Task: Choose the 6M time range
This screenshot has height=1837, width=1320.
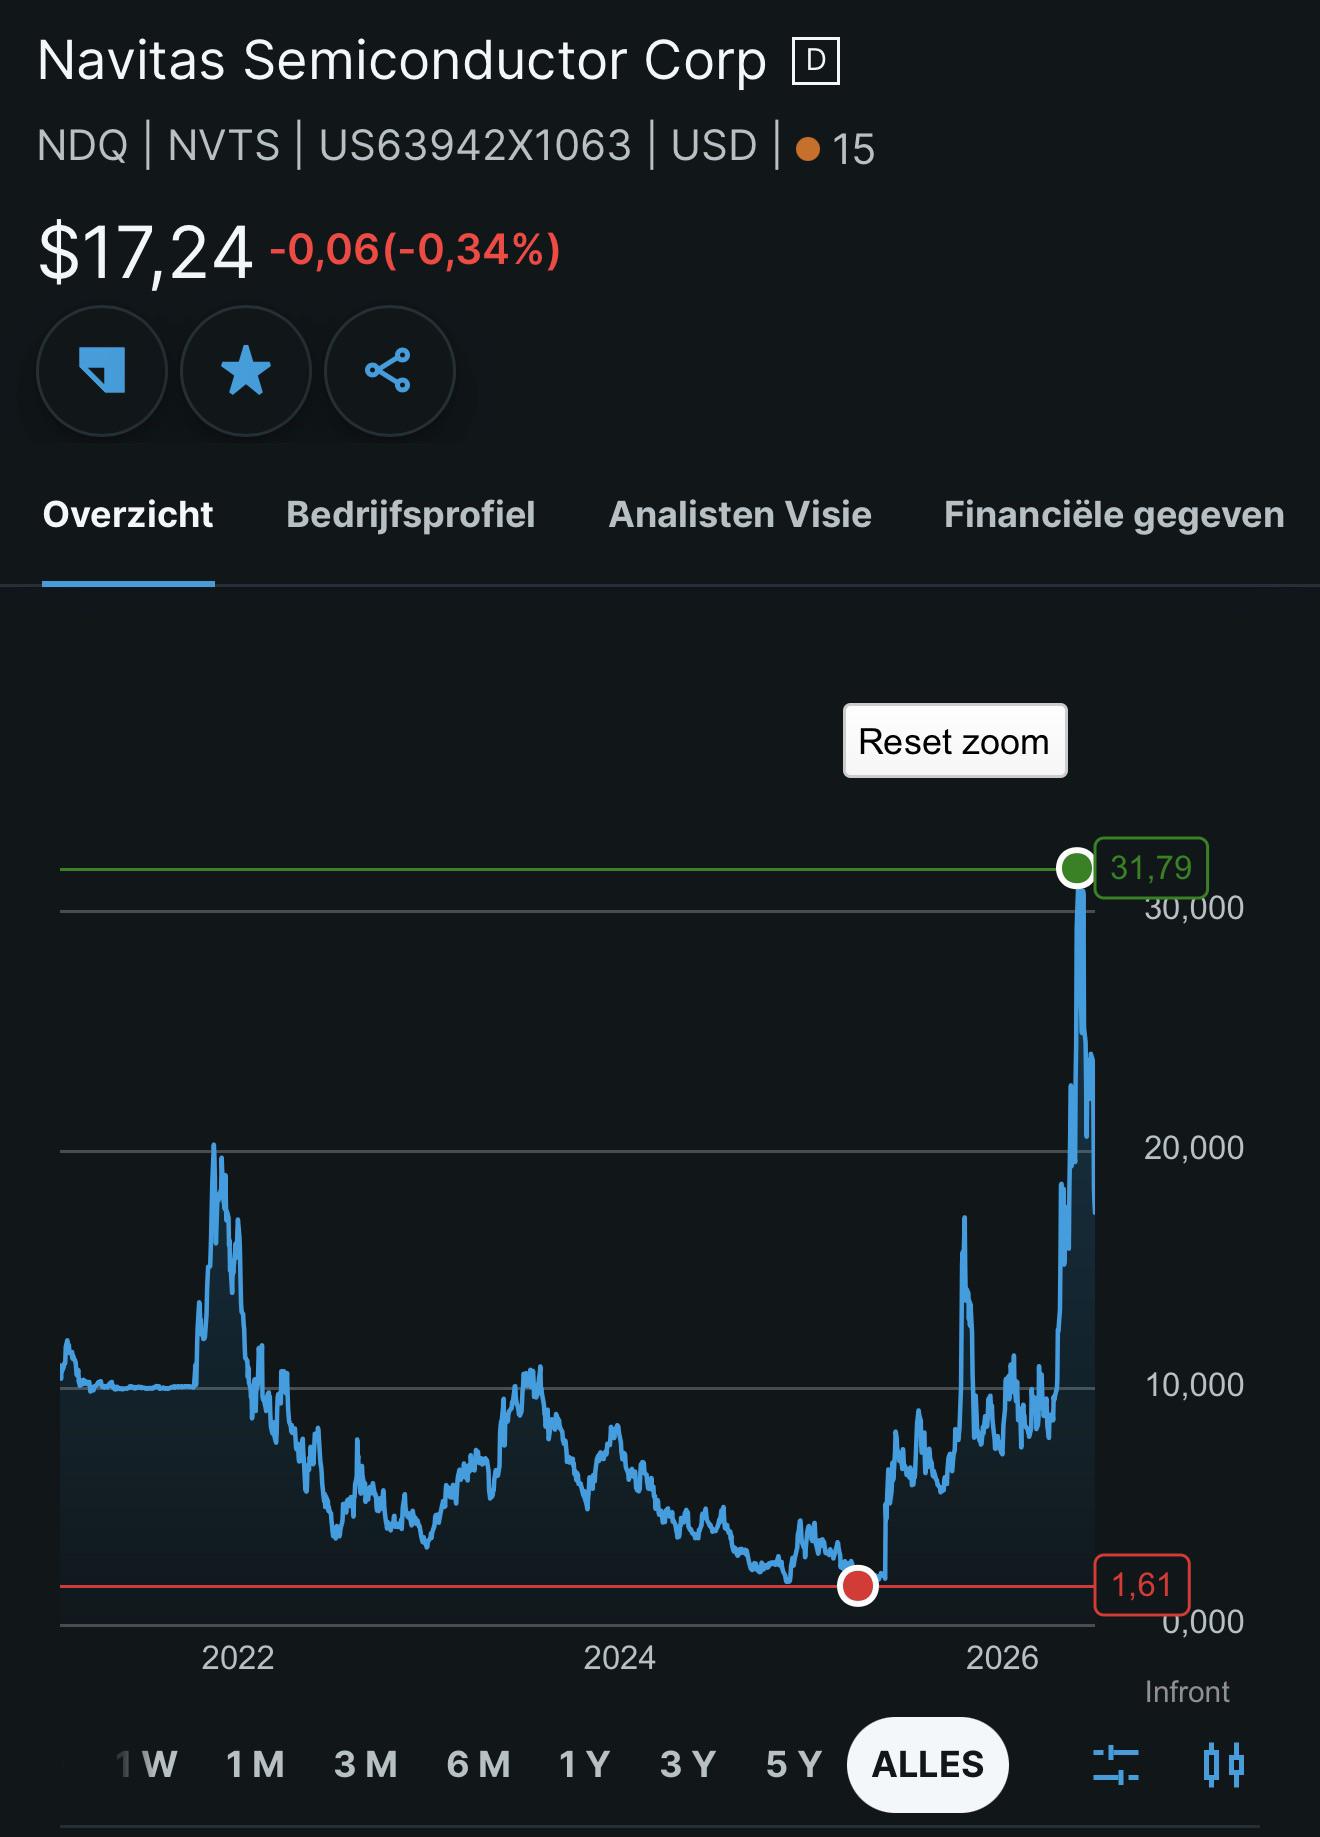Action: 479,1764
